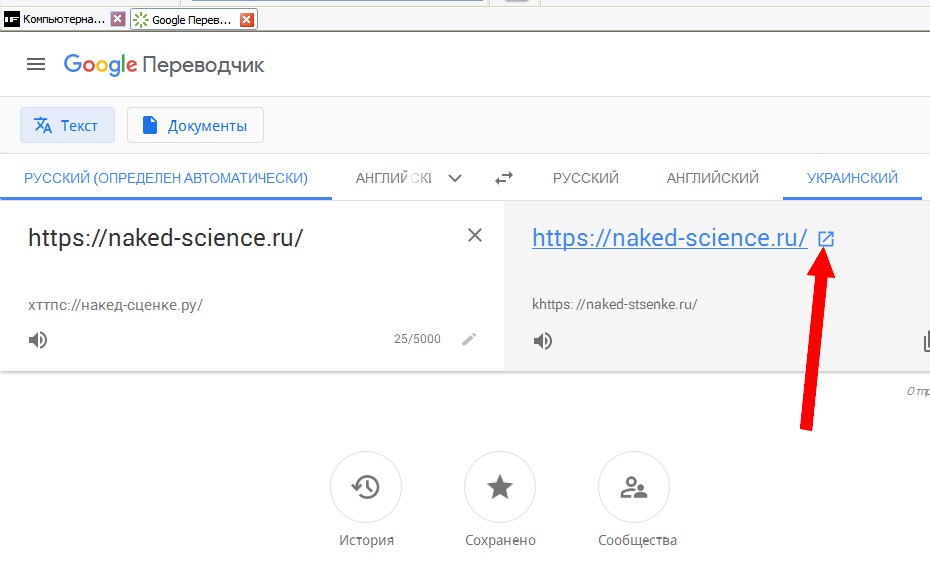Open Saved translations star

click(x=500, y=487)
